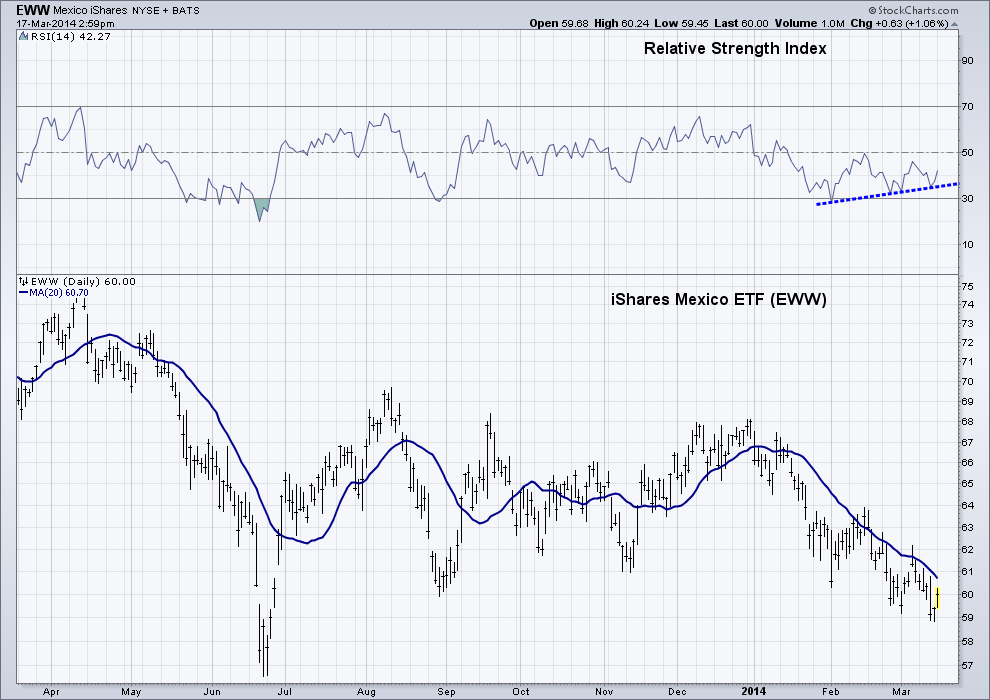This screenshot has height=700, width=990.
Task: Click the Jul label on the date axis
Action: tap(286, 692)
